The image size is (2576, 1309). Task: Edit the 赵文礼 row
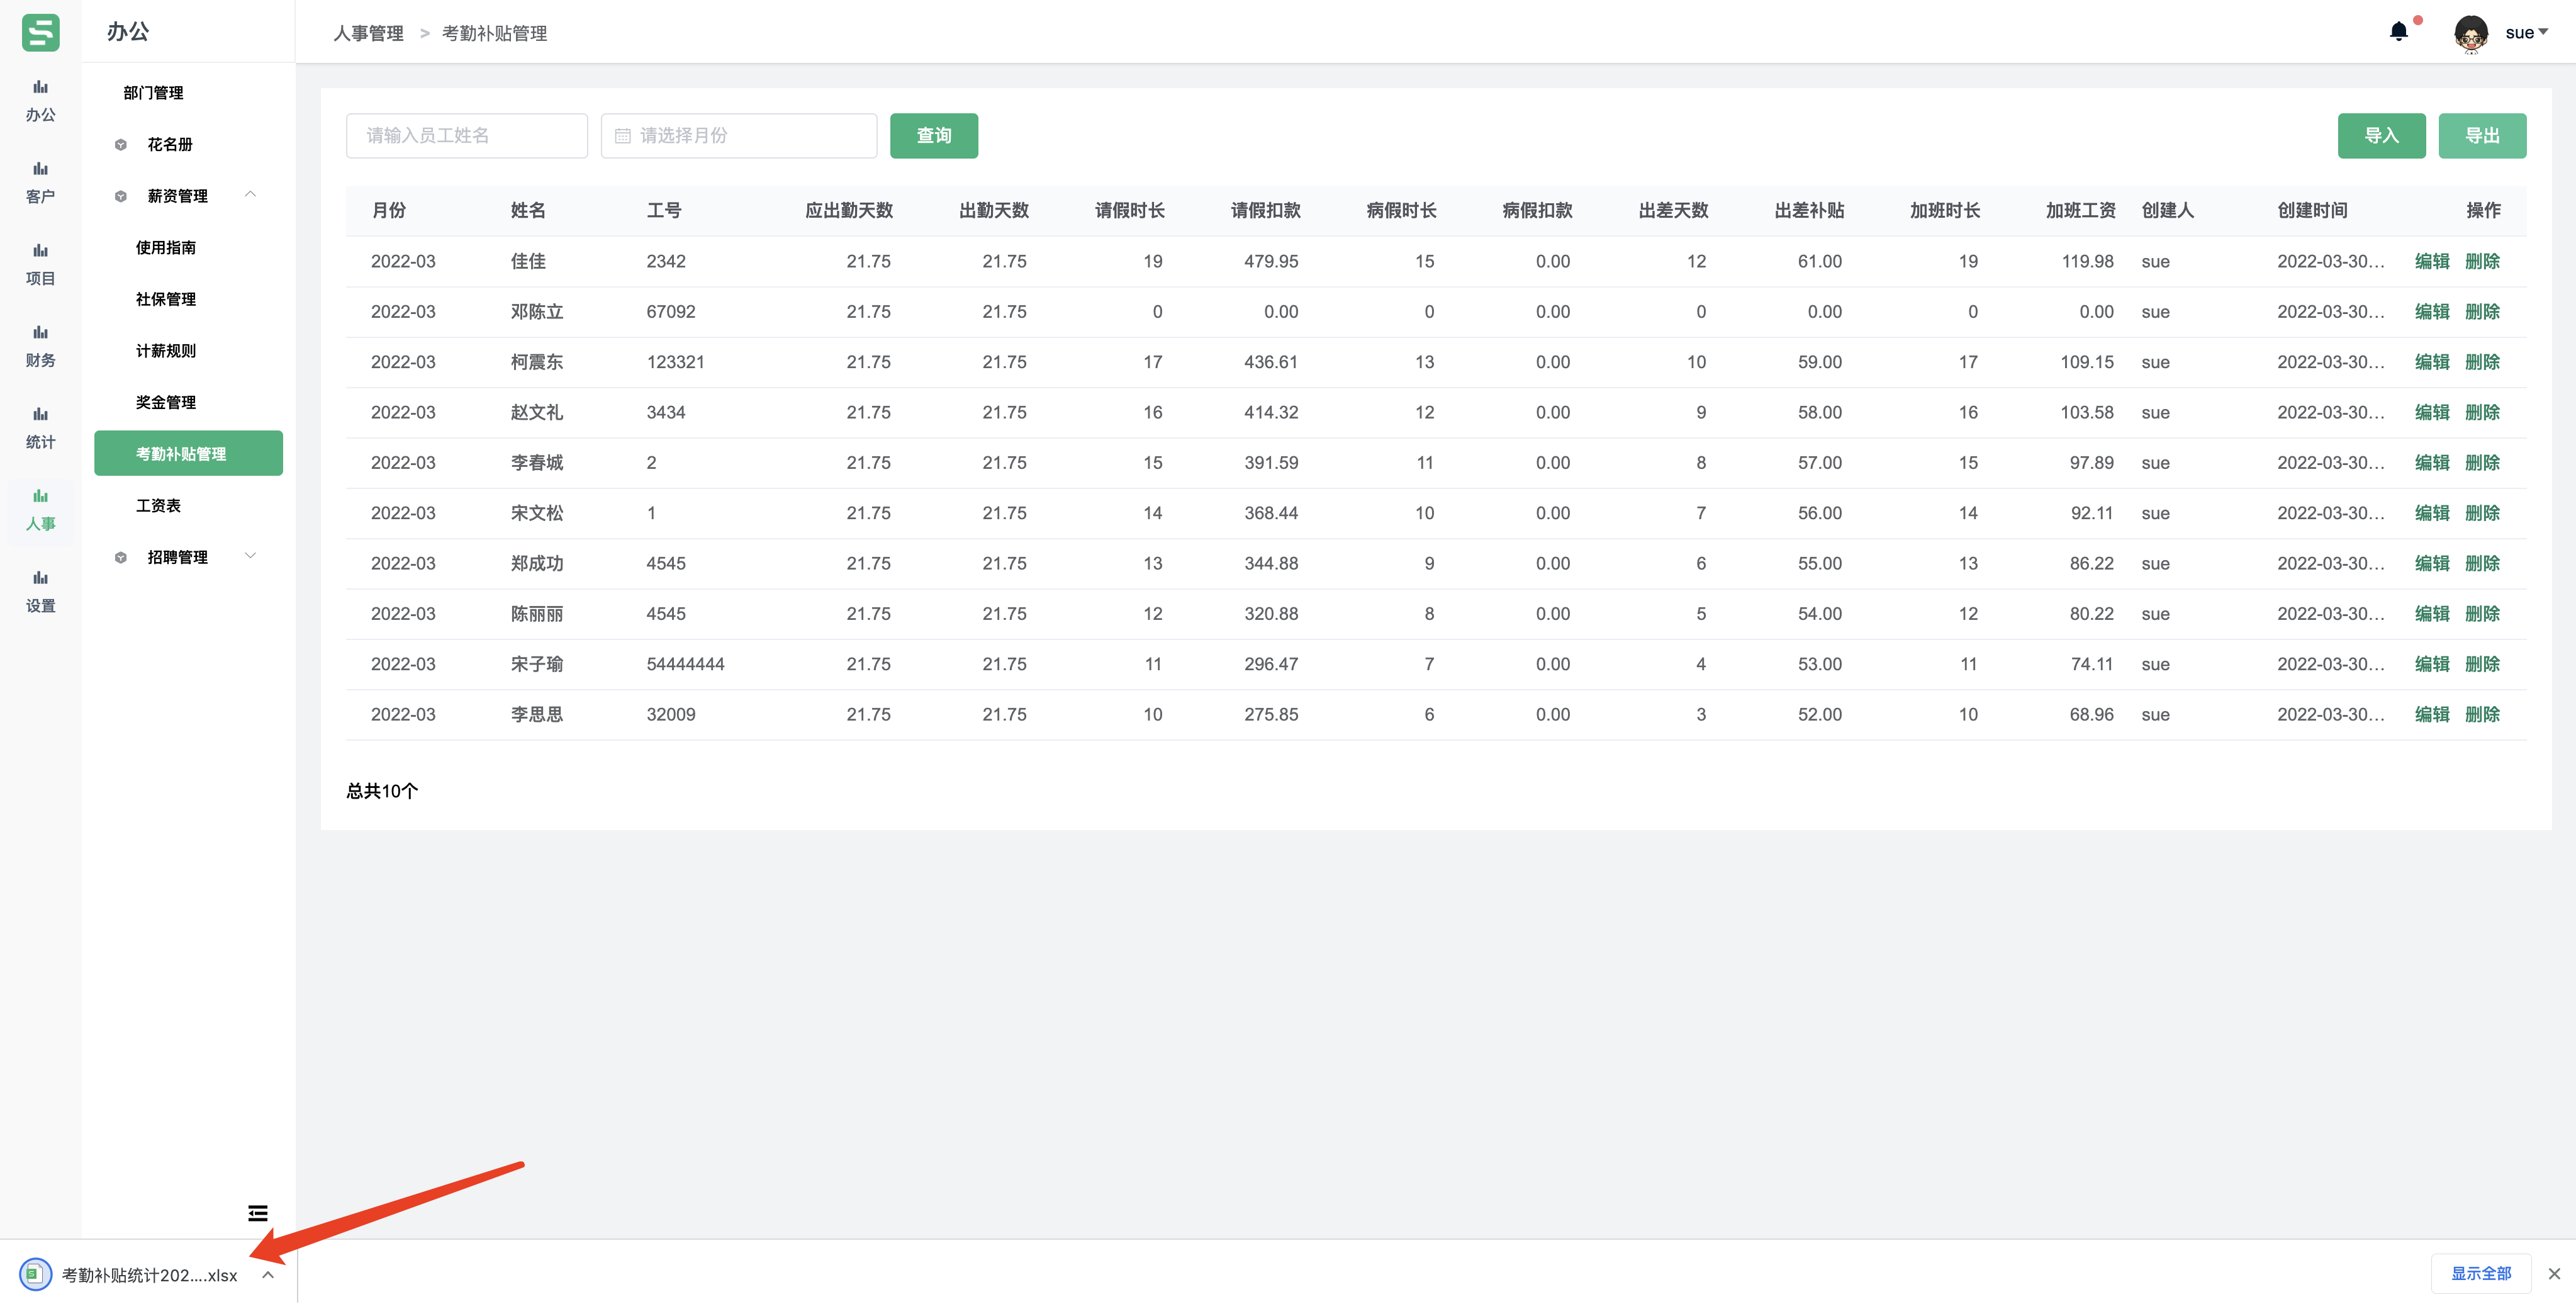click(2431, 412)
